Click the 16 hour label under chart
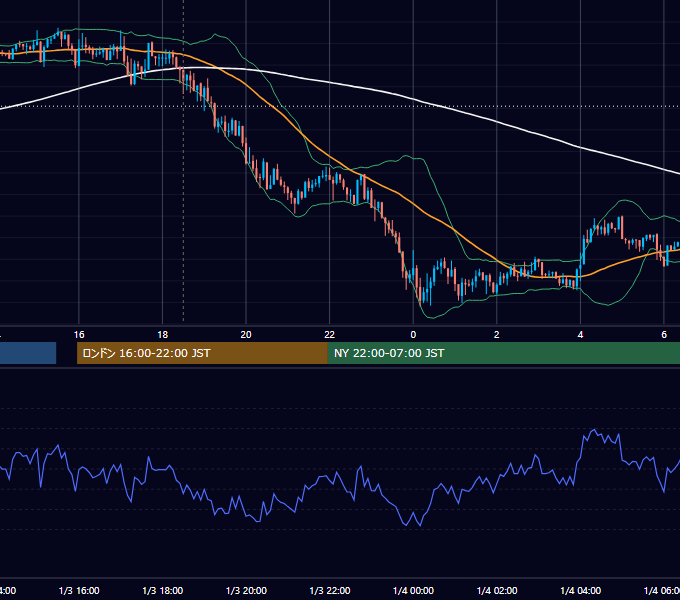This screenshot has width=680, height=600. (x=79, y=335)
